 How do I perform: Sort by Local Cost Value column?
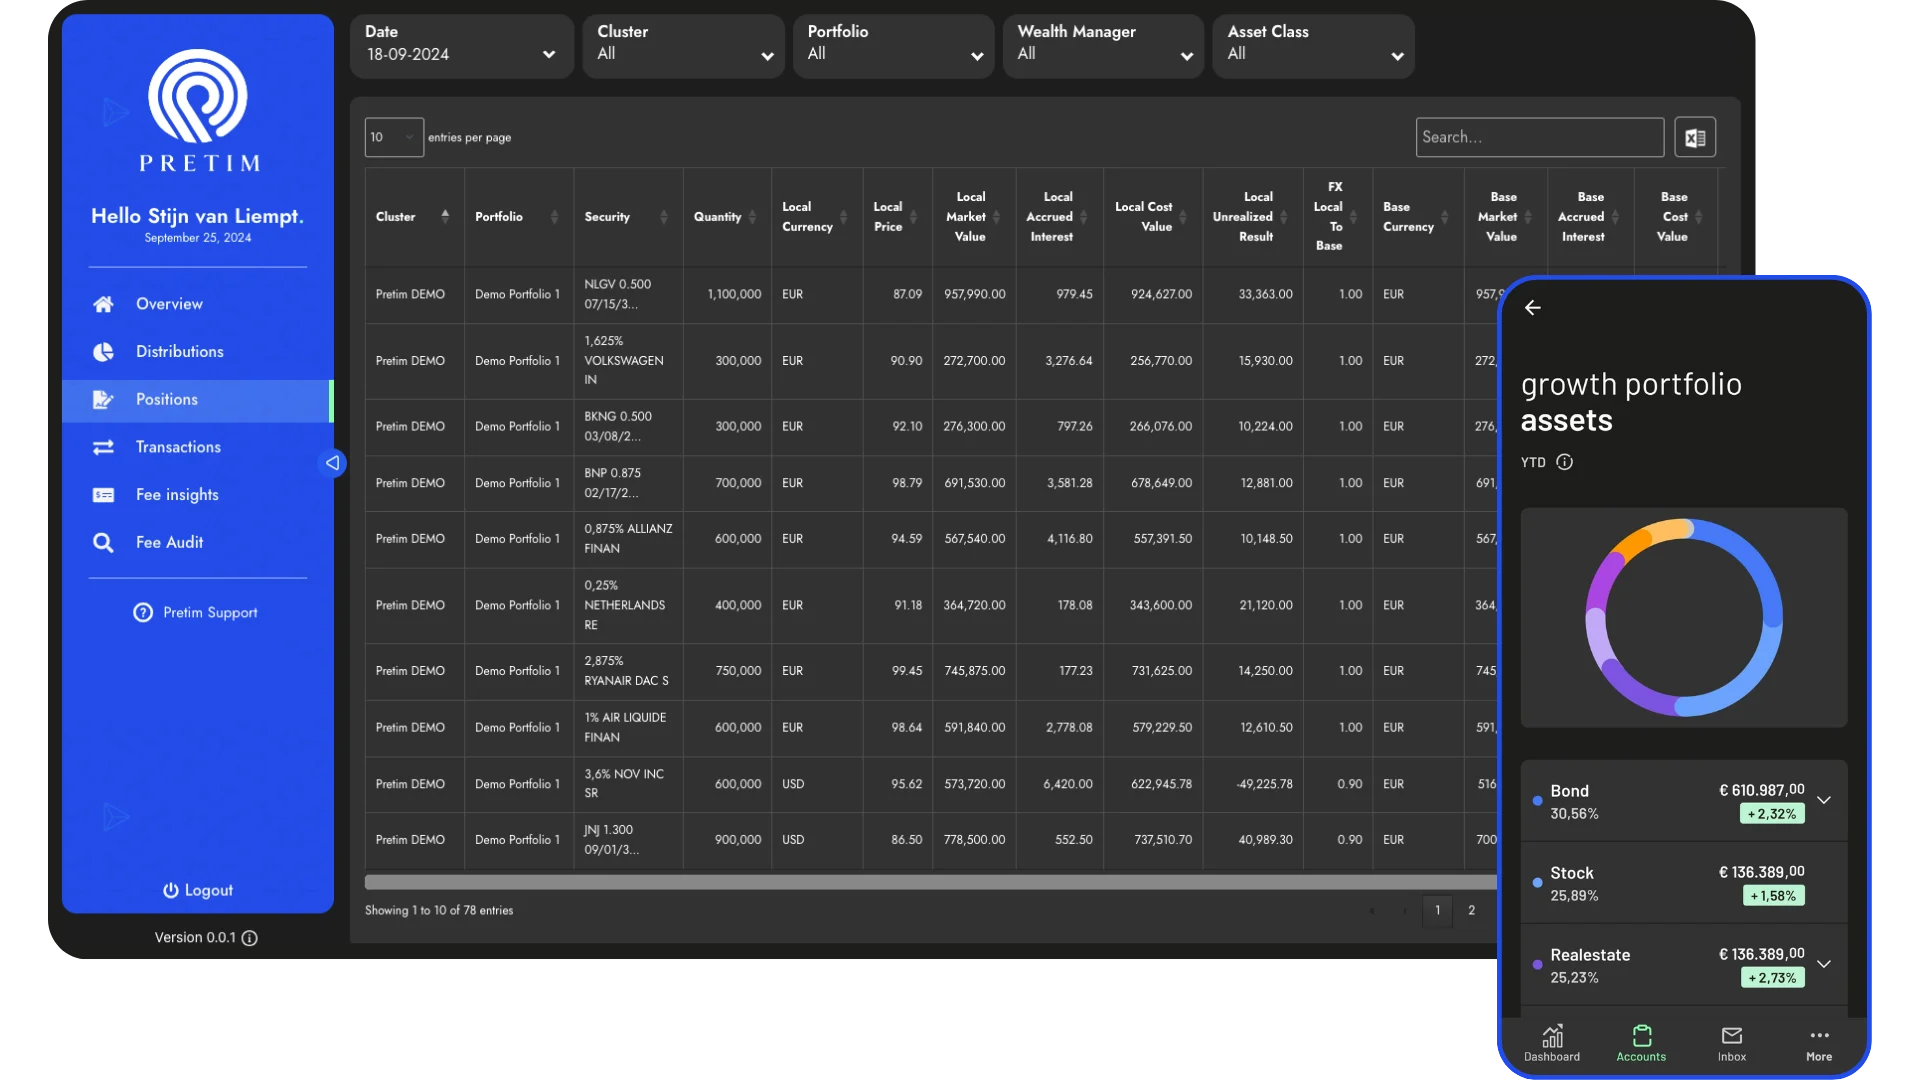(x=1153, y=217)
